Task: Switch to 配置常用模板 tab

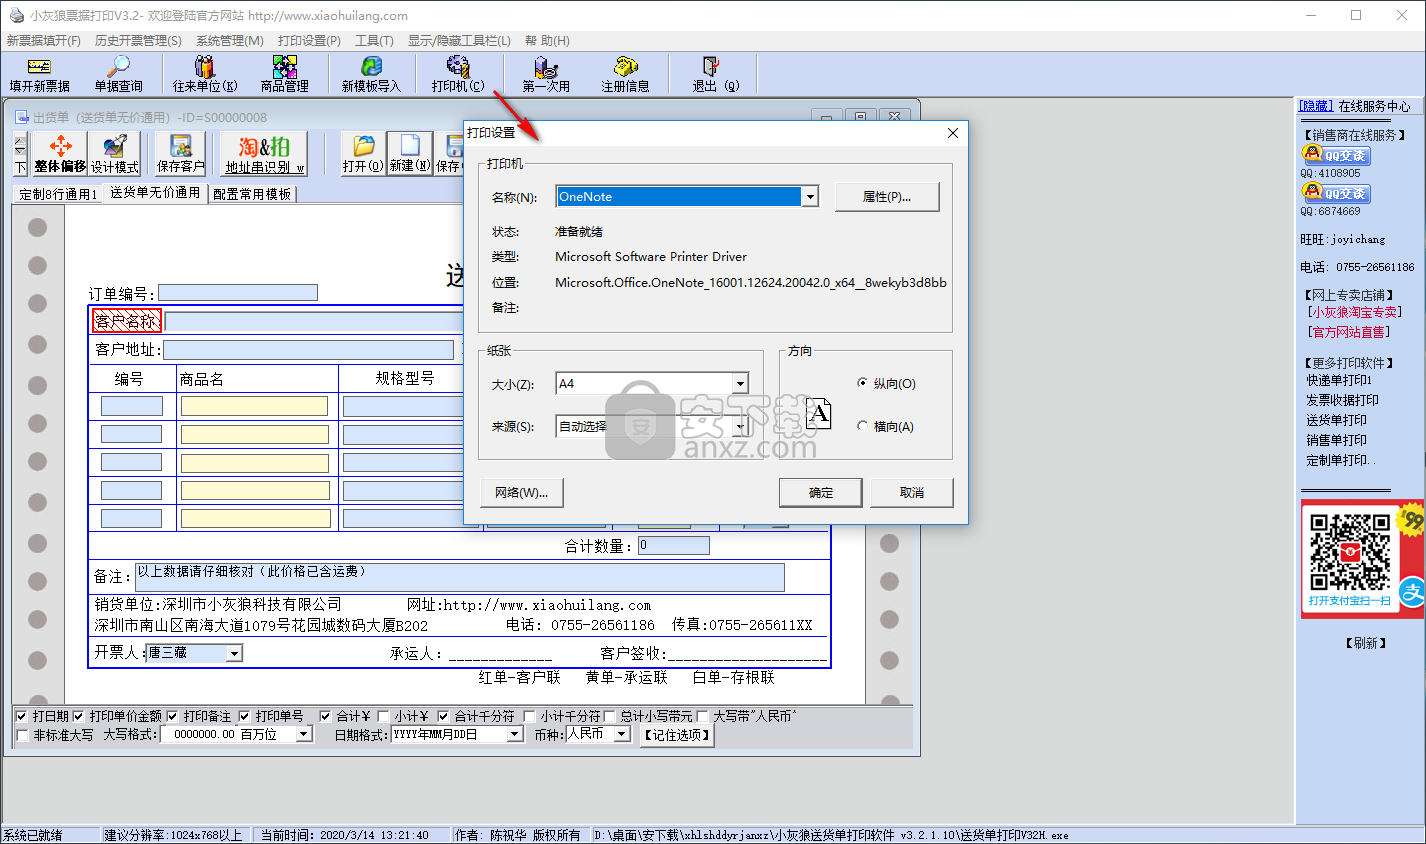Action: [x=252, y=194]
